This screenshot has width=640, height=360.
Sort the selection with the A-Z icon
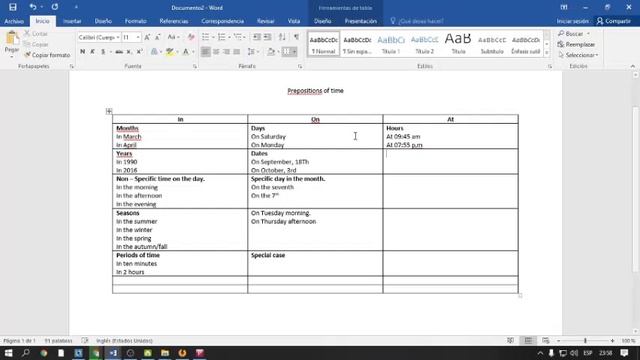pyautogui.click(x=282, y=37)
